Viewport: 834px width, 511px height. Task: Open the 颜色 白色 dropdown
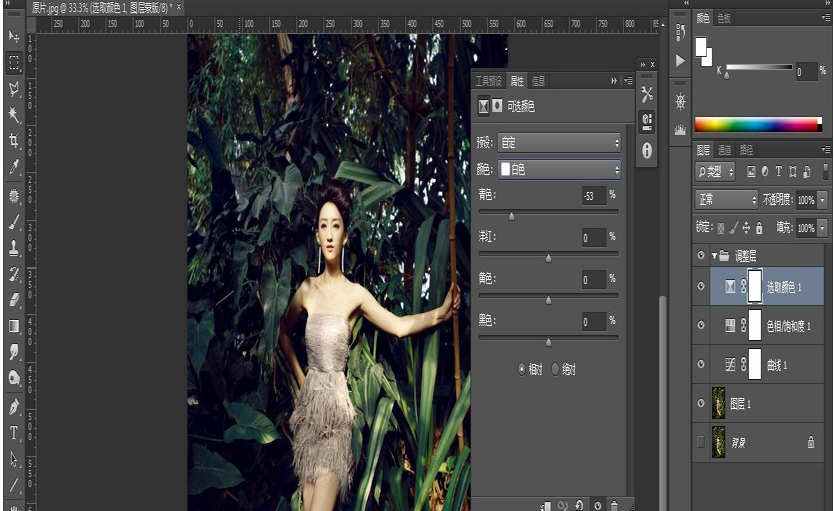(x=559, y=170)
